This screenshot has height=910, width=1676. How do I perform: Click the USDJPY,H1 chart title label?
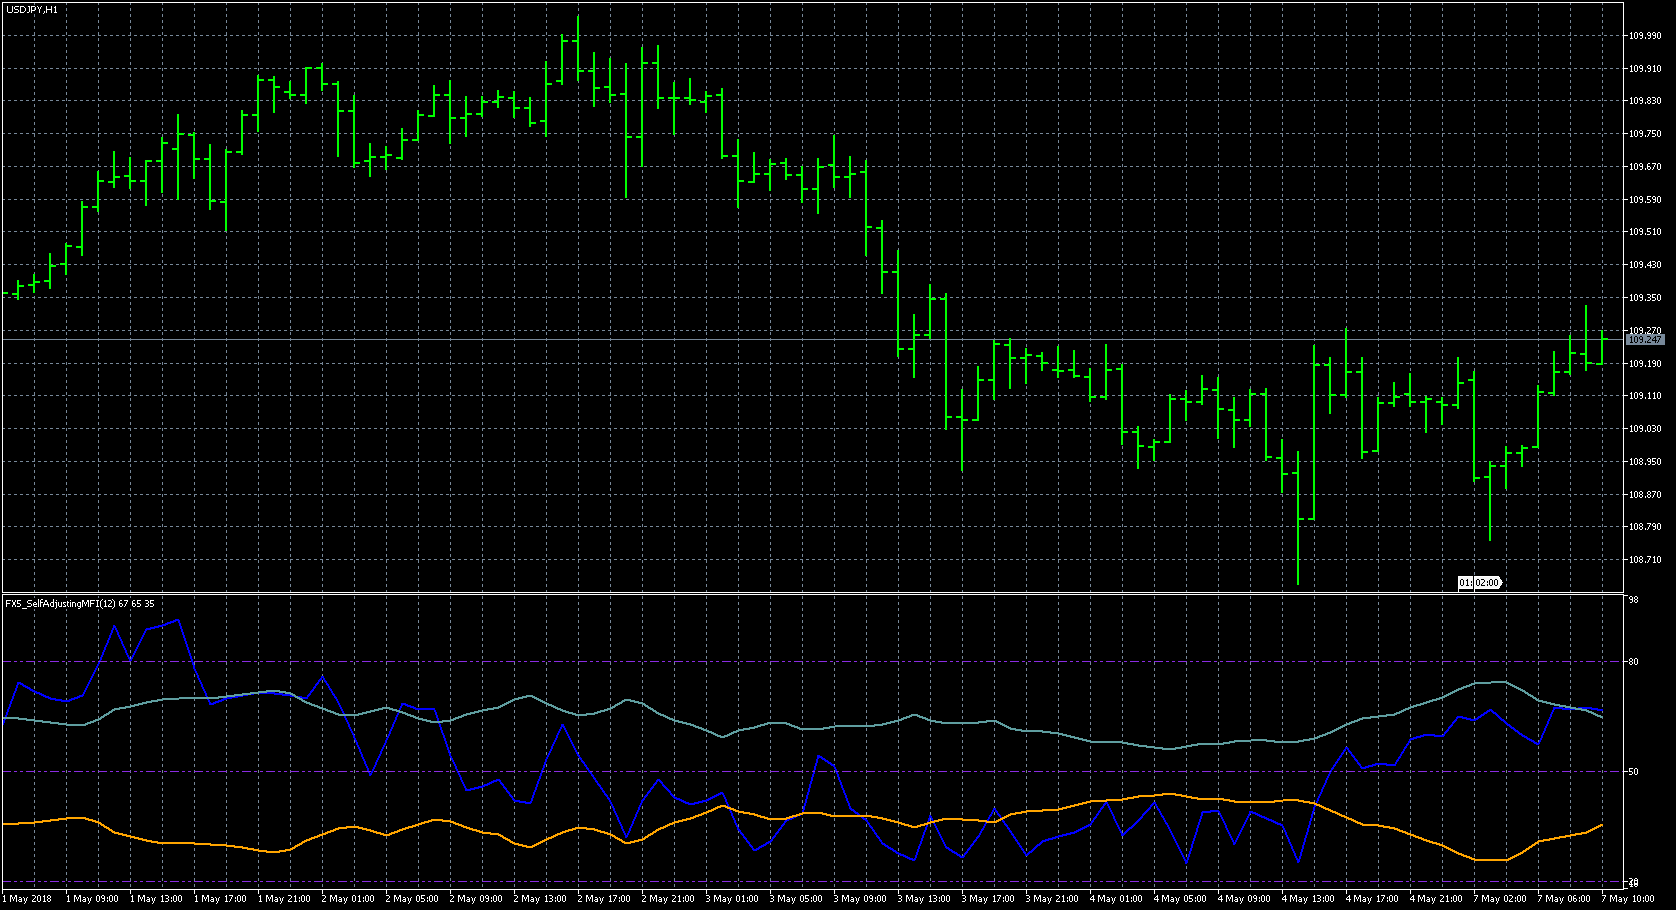tap(32, 9)
